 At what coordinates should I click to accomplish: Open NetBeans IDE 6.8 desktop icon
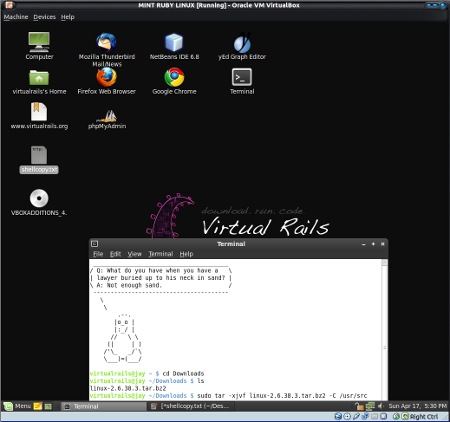click(x=174, y=46)
